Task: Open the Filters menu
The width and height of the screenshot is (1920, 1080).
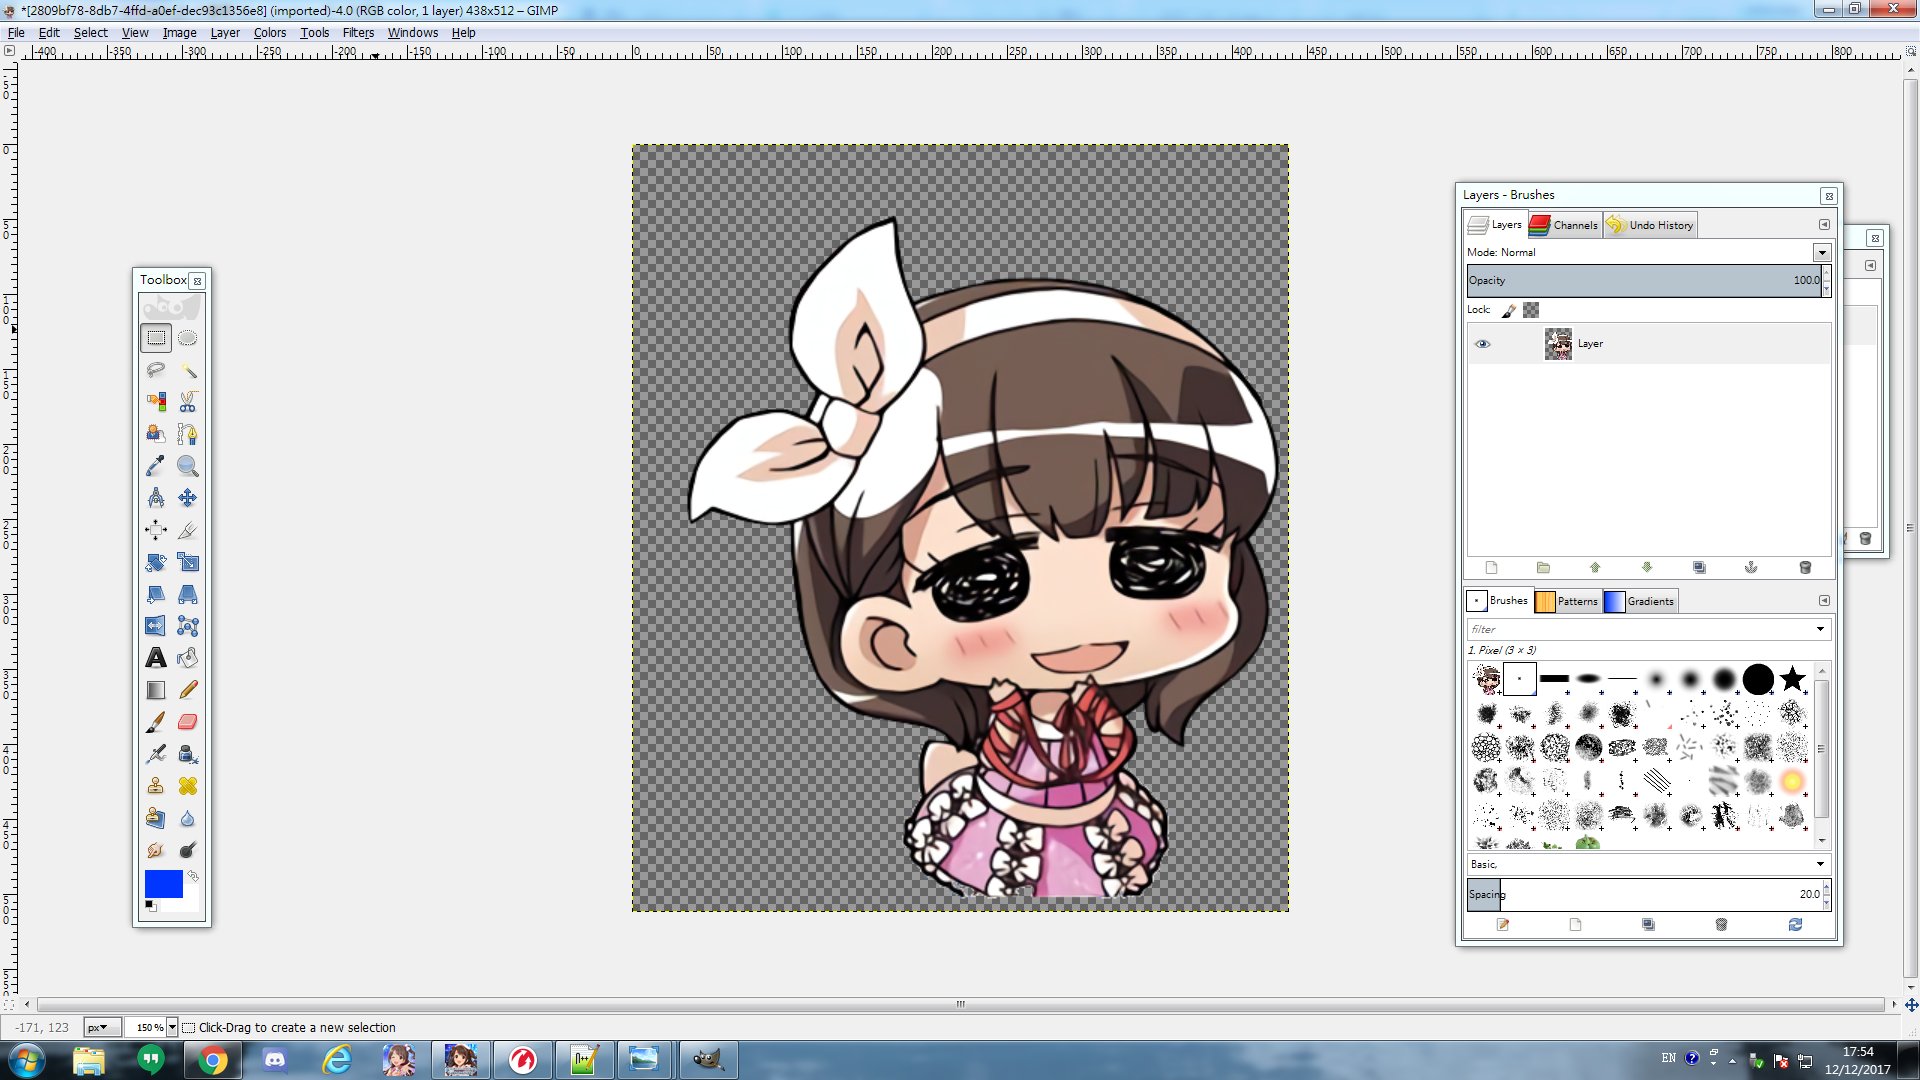Action: click(358, 32)
